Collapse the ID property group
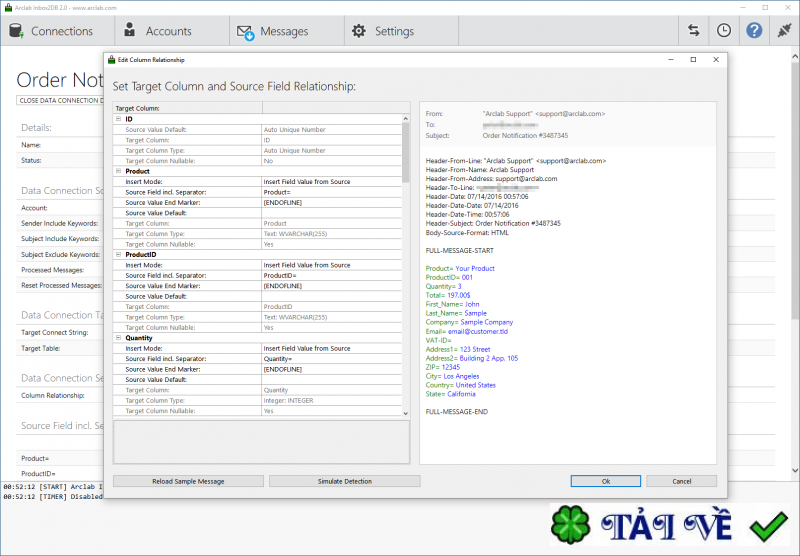 118,119
